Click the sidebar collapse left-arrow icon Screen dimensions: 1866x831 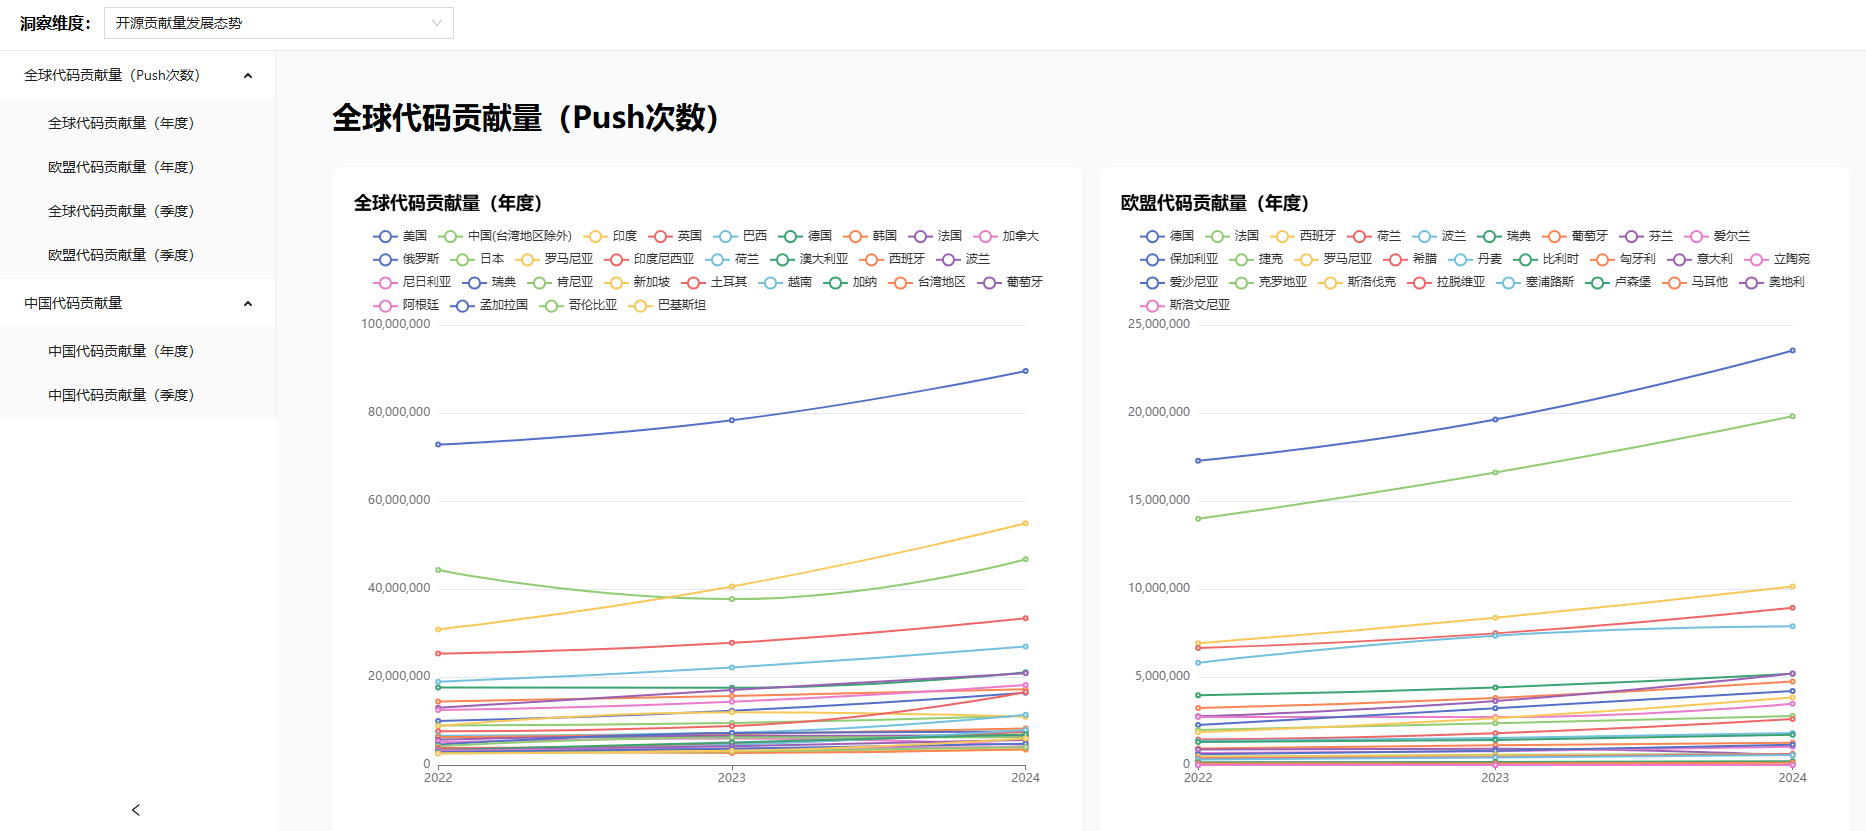[136, 810]
